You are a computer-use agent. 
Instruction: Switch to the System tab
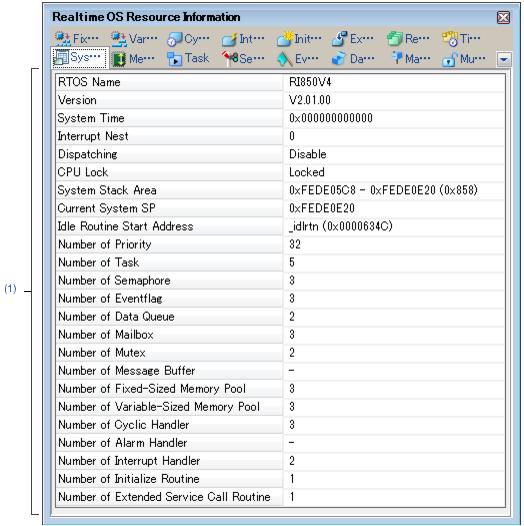(x=80, y=58)
